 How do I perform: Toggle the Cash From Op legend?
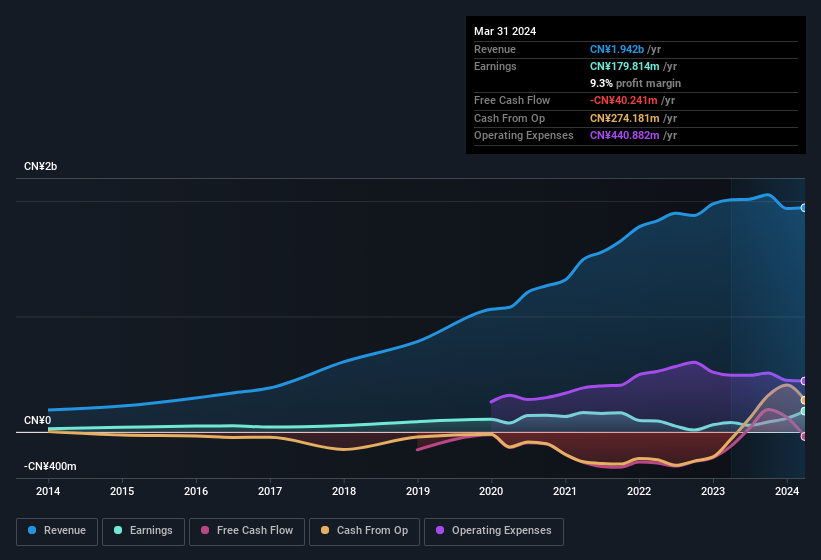(364, 531)
